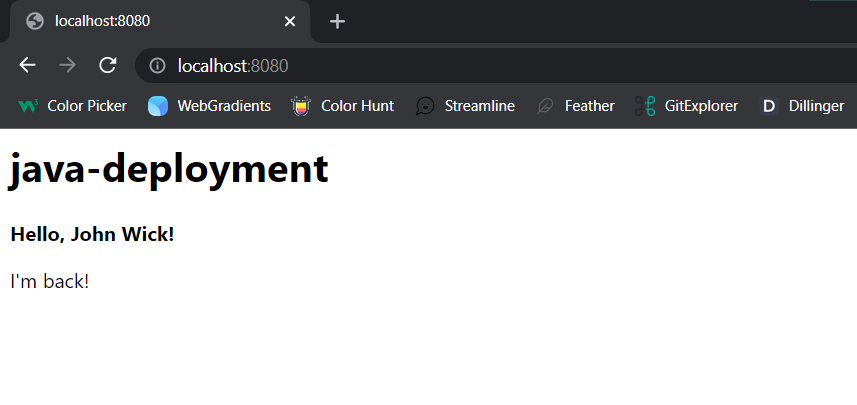This screenshot has height=405, width=857.
Task: Reload the localhost page
Action: click(x=107, y=66)
